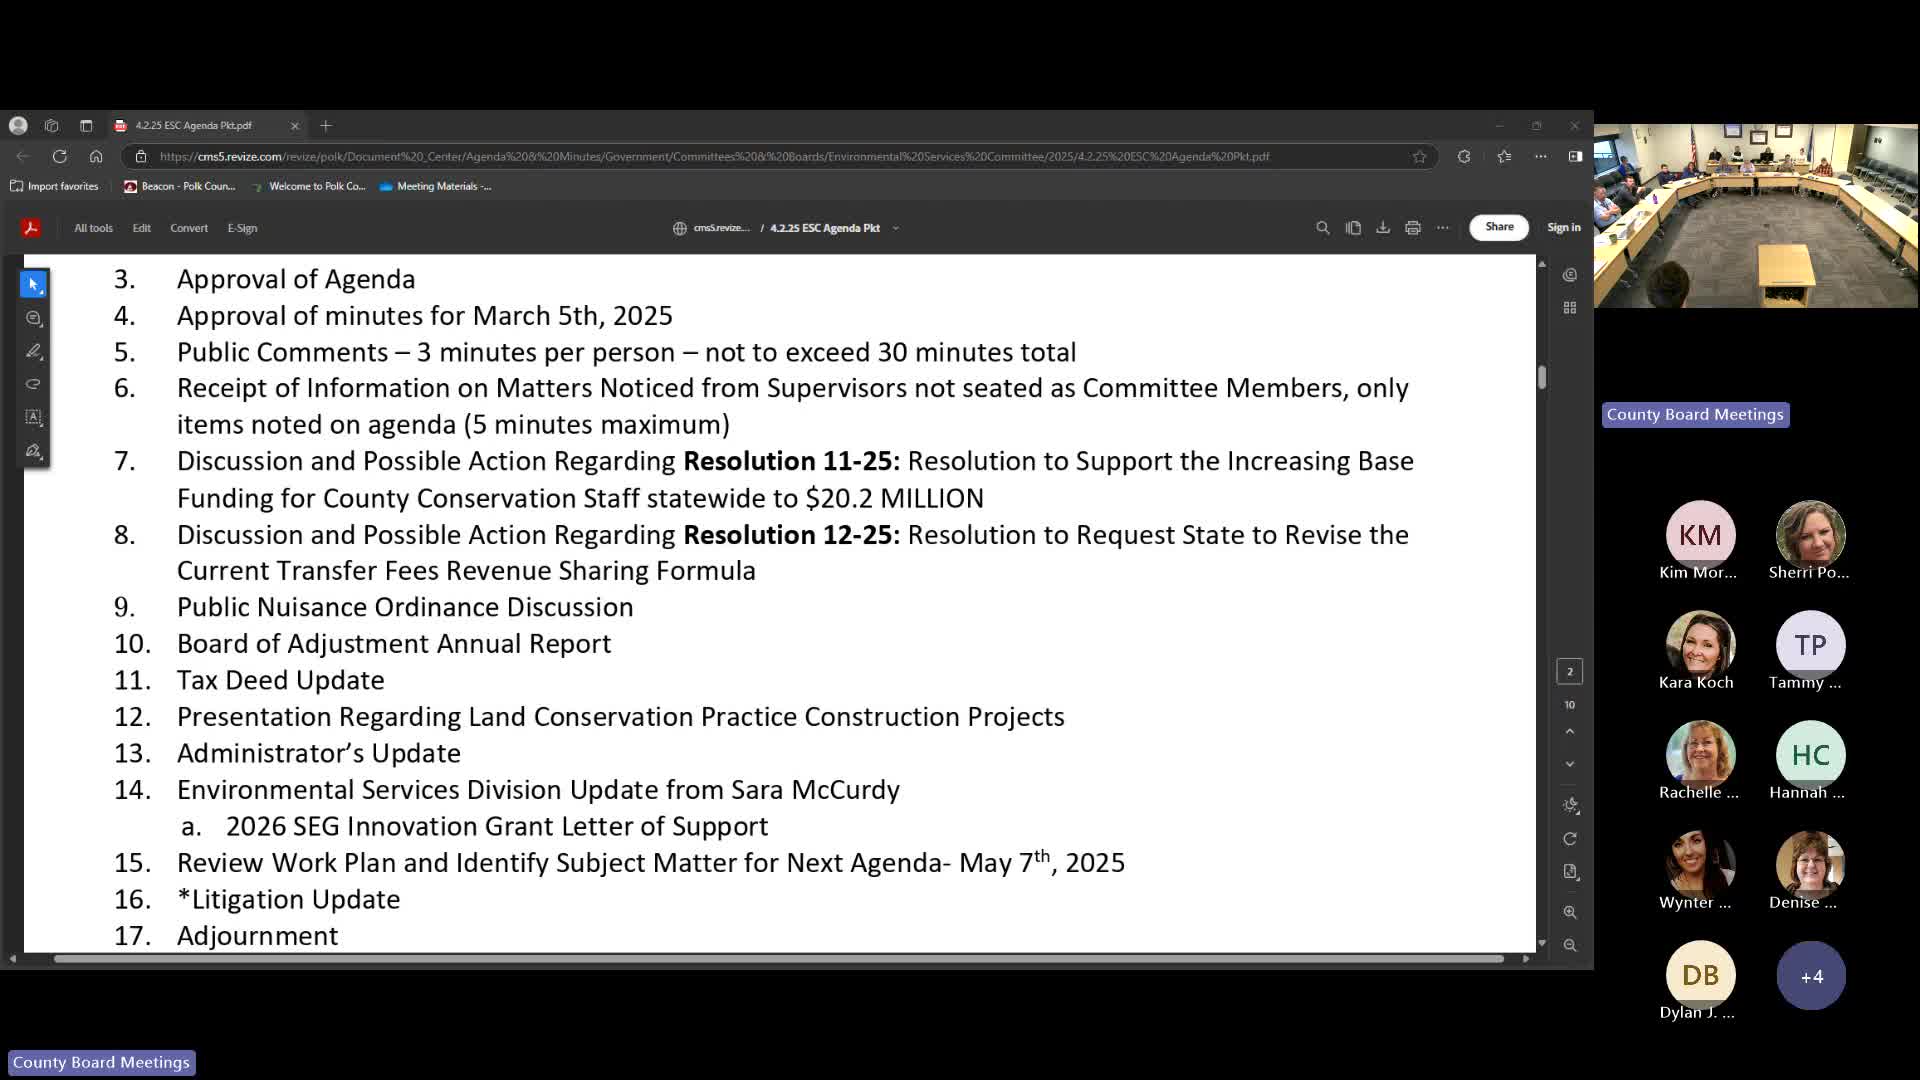Expand the +4 more participants bubble
The image size is (1920, 1080).
[x=1810, y=976]
